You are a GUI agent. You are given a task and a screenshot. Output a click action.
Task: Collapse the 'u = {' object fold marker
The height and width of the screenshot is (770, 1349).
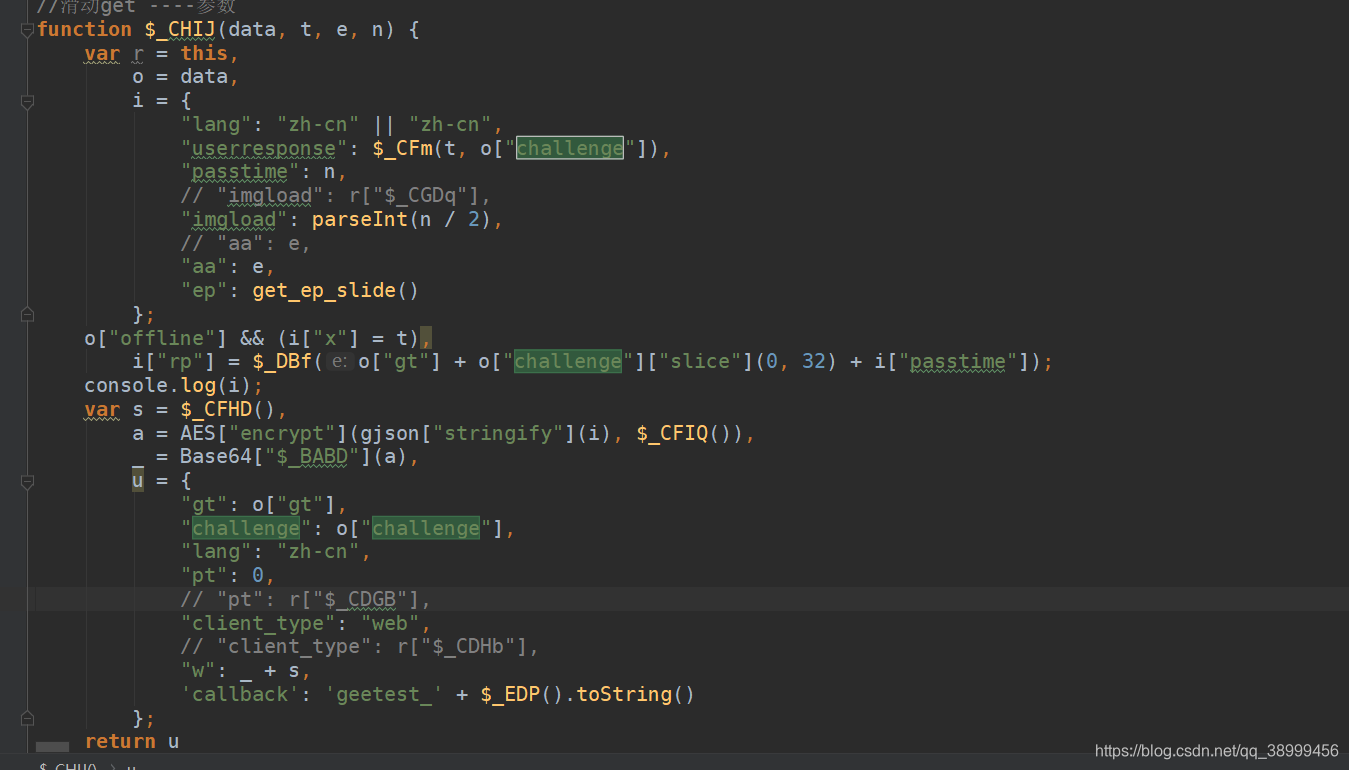pyautogui.click(x=27, y=481)
